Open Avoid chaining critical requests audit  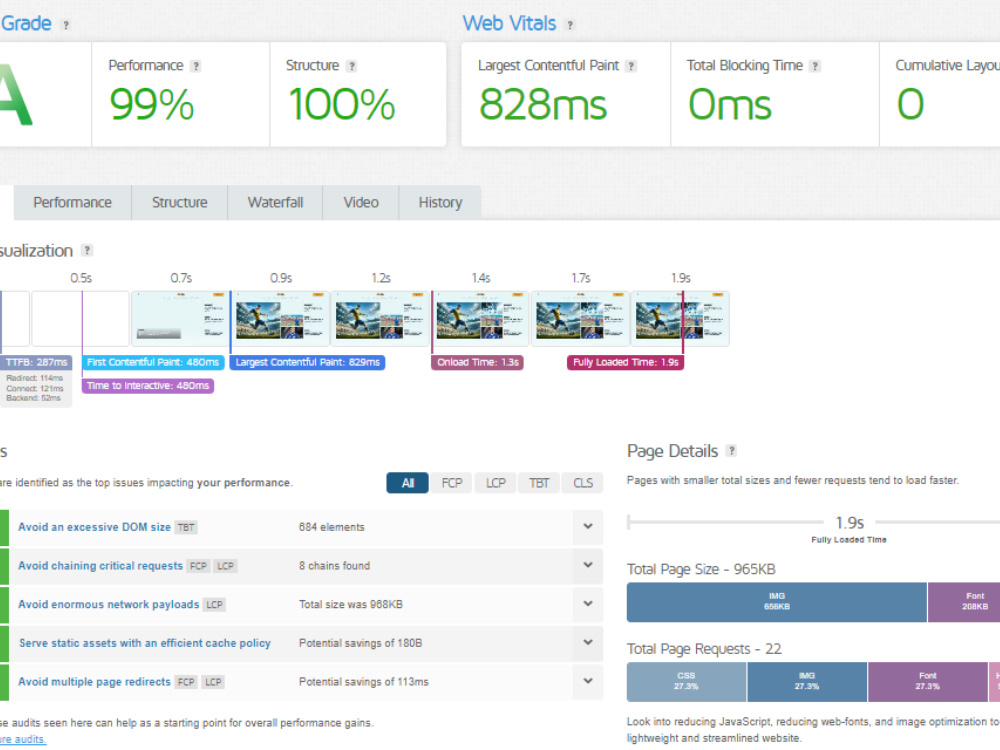click(100, 566)
